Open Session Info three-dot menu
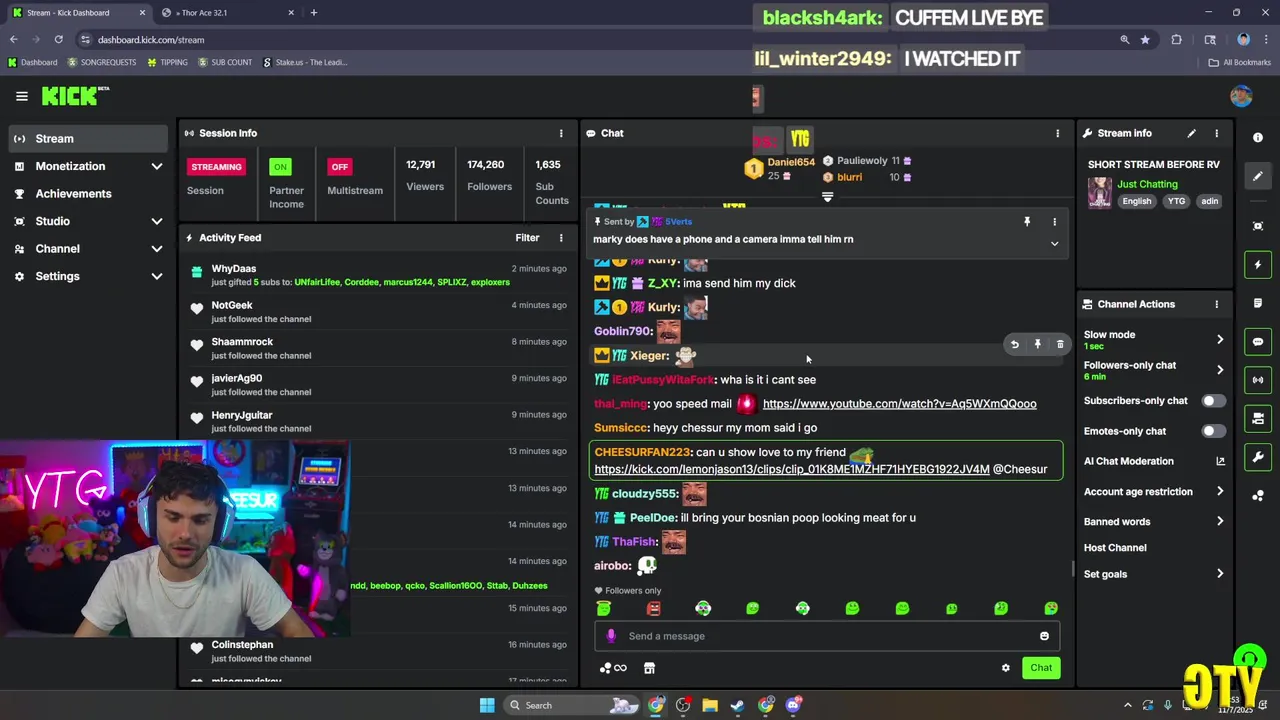1280x720 pixels. coord(561,133)
